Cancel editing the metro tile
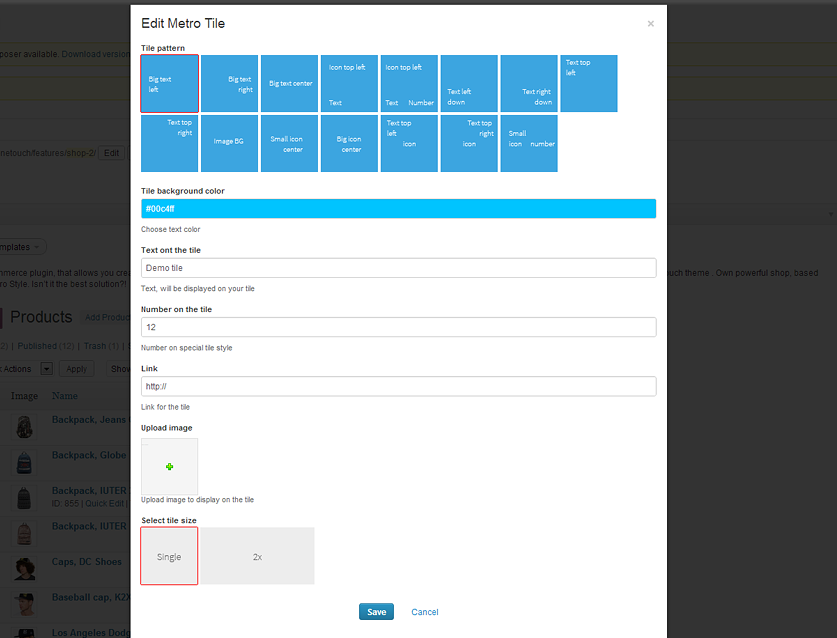This screenshot has width=837, height=638. [425, 612]
